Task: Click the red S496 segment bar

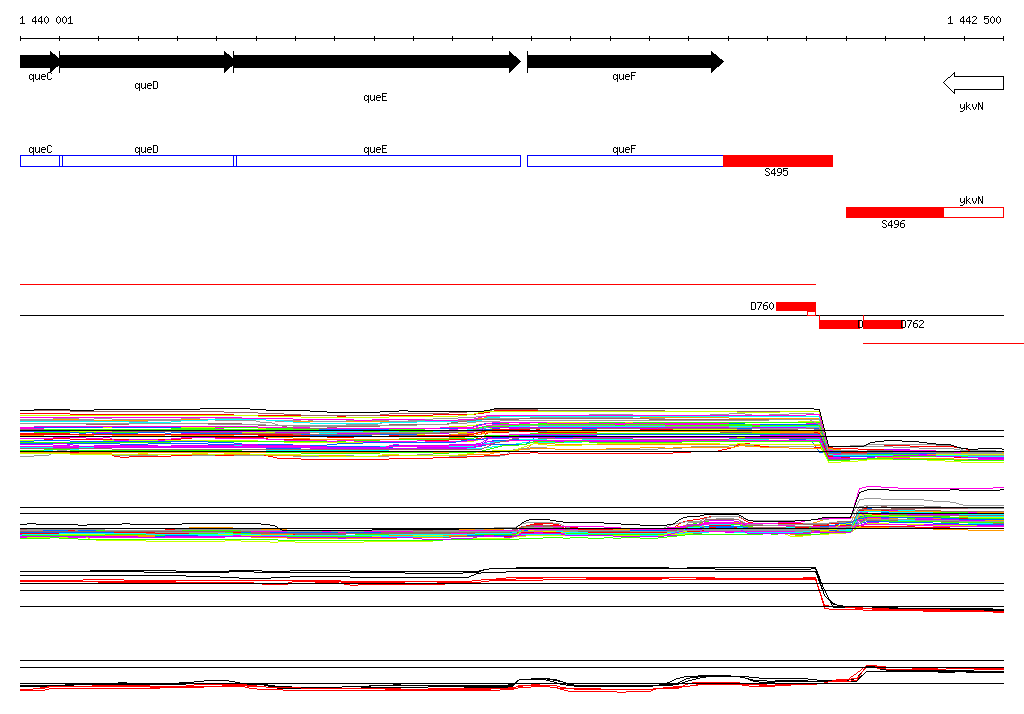Action: pyautogui.click(x=895, y=212)
